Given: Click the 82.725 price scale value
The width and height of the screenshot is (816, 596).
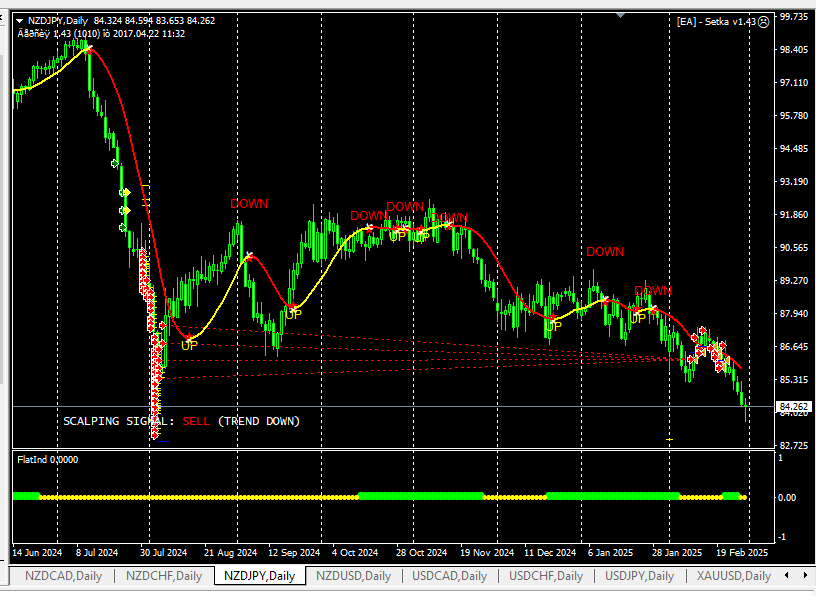Looking at the screenshot, I should (x=794, y=446).
